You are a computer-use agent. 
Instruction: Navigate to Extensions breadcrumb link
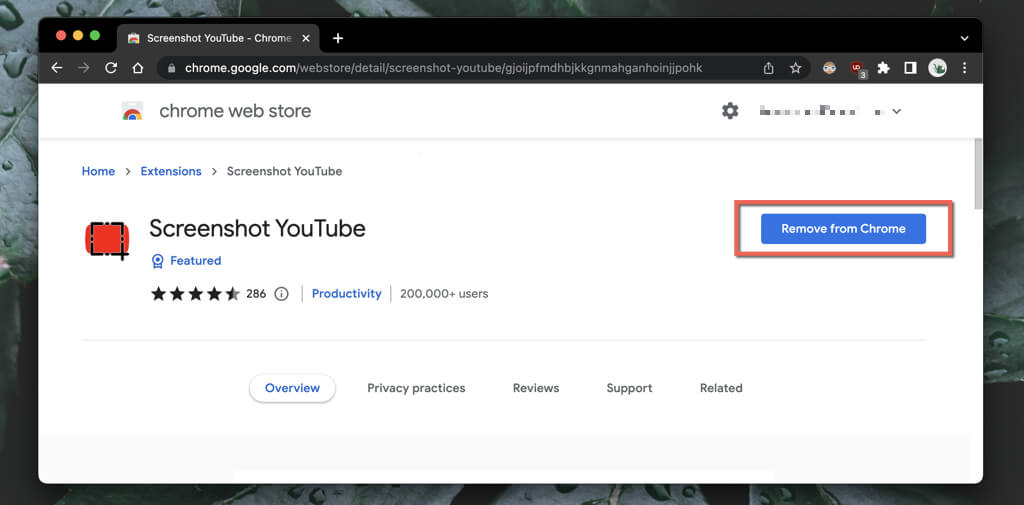pyautogui.click(x=171, y=171)
